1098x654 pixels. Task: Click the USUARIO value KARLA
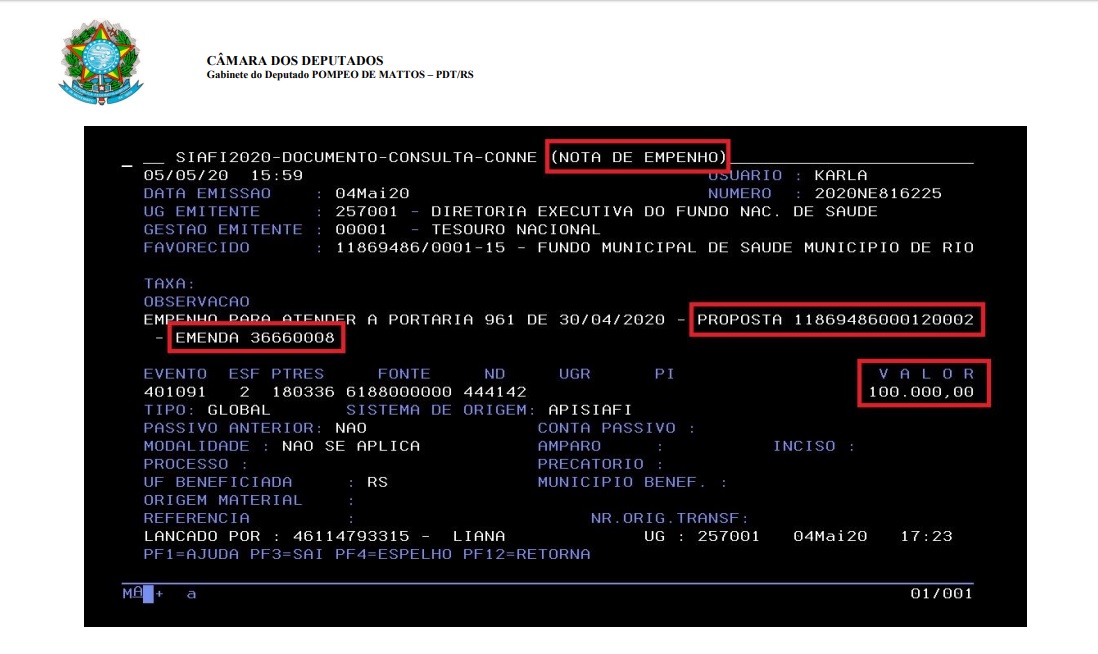[840, 175]
